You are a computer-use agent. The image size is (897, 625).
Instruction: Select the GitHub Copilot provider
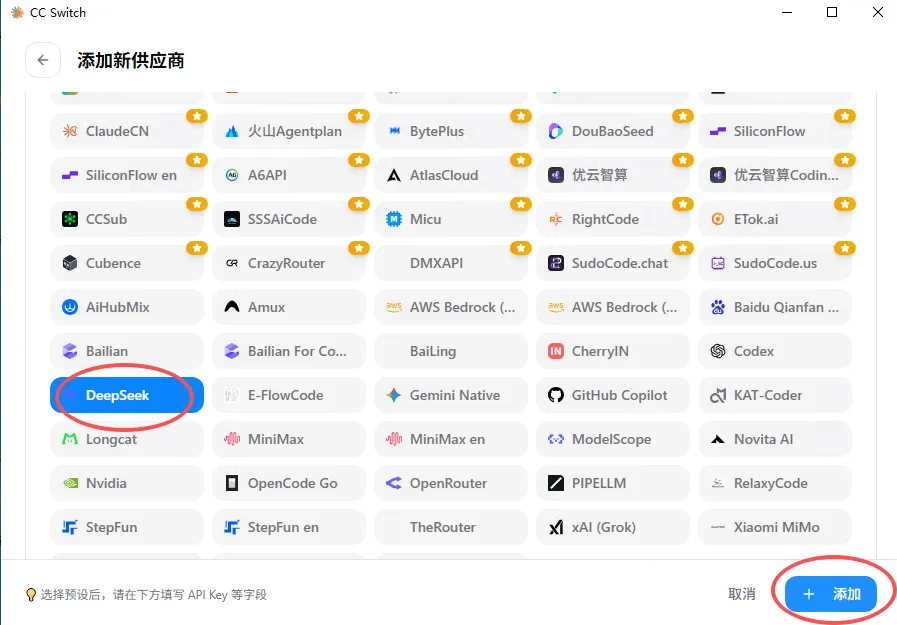click(613, 395)
